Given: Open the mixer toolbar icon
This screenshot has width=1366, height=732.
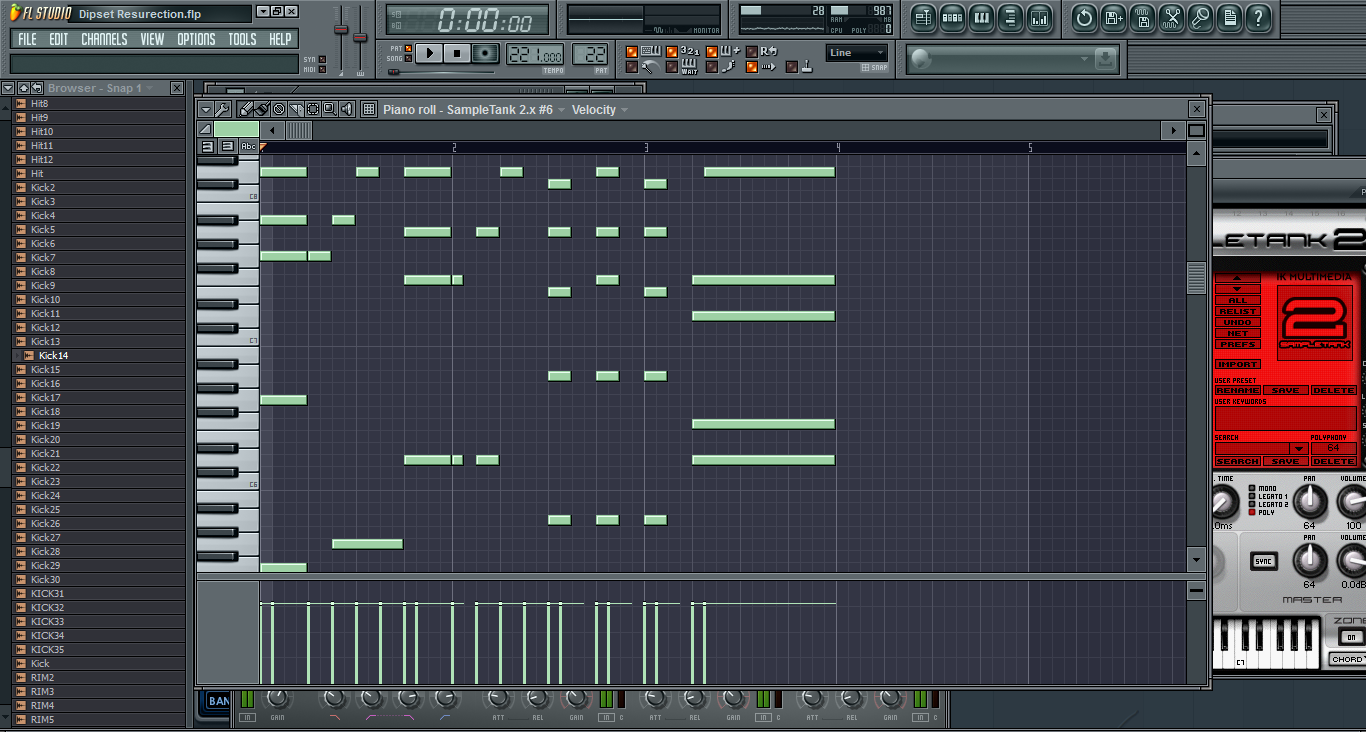Looking at the screenshot, I should pyautogui.click(x=1039, y=18).
